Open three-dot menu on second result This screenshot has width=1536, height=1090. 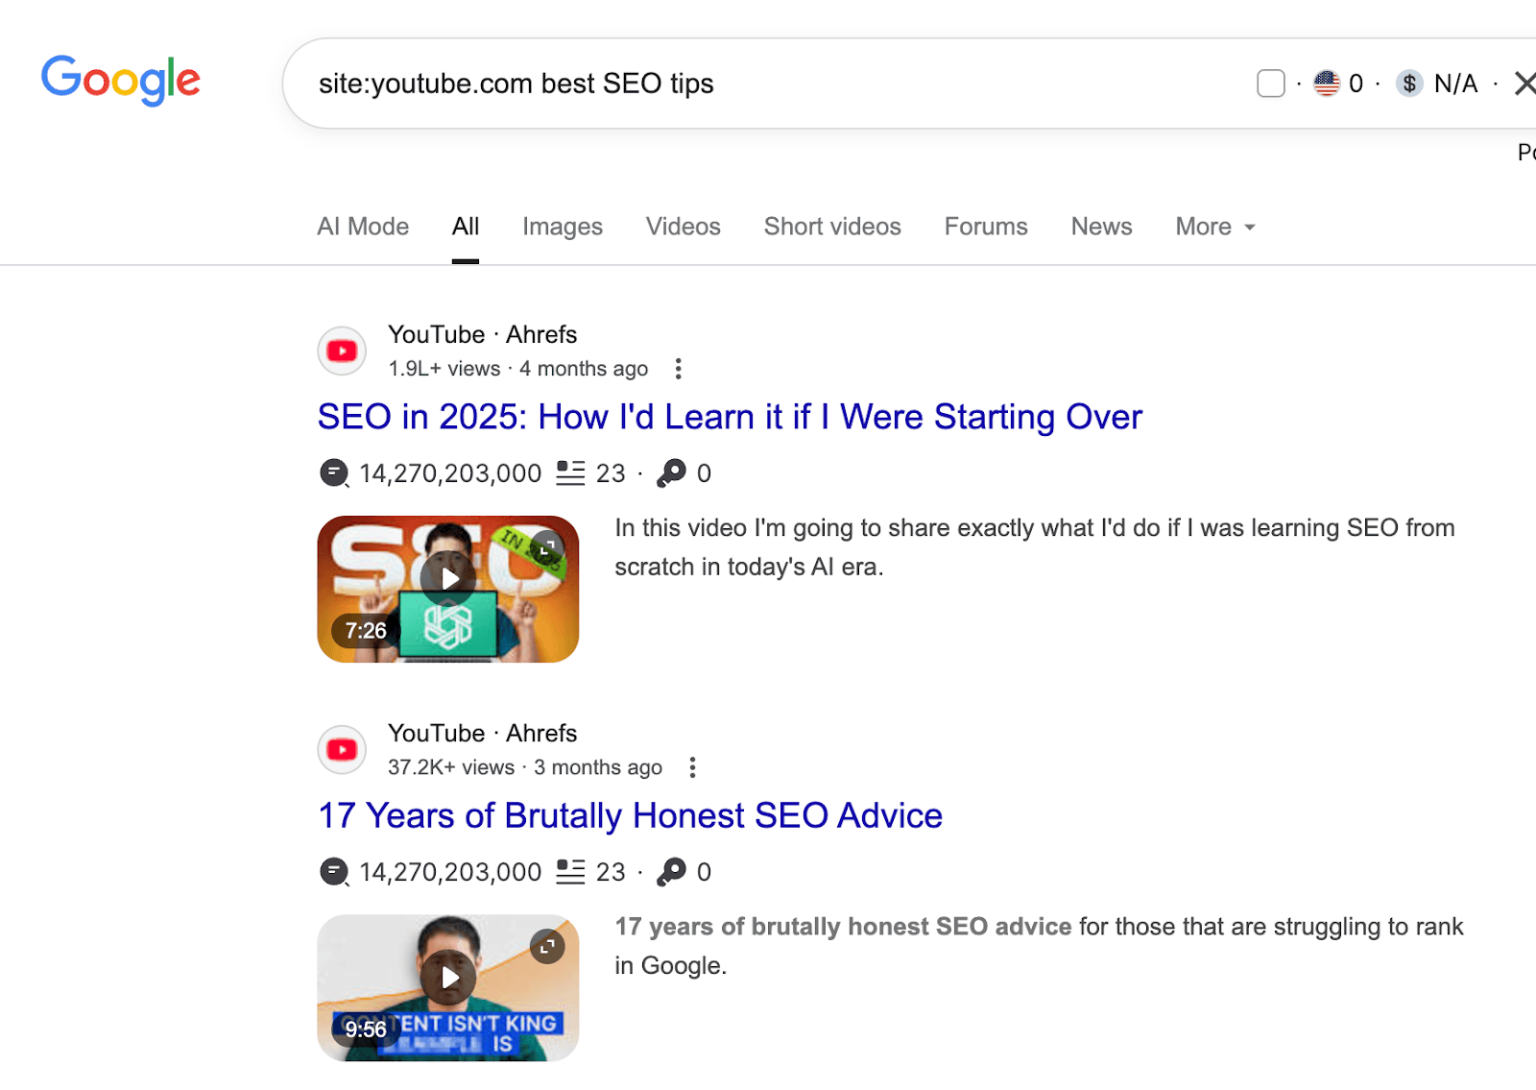[x=692, y=767]
